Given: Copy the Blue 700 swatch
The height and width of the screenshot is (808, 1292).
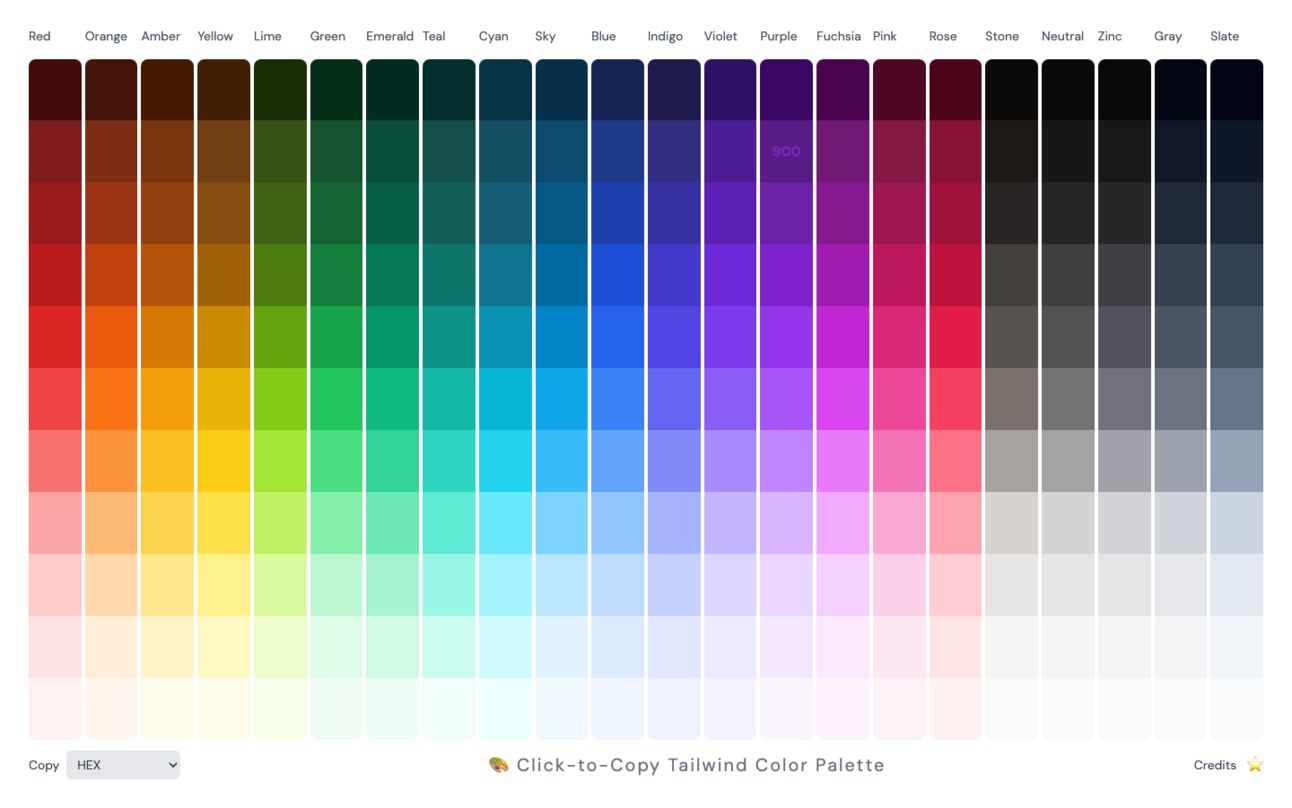Looking at the screenshot, I should click(617, 275).
